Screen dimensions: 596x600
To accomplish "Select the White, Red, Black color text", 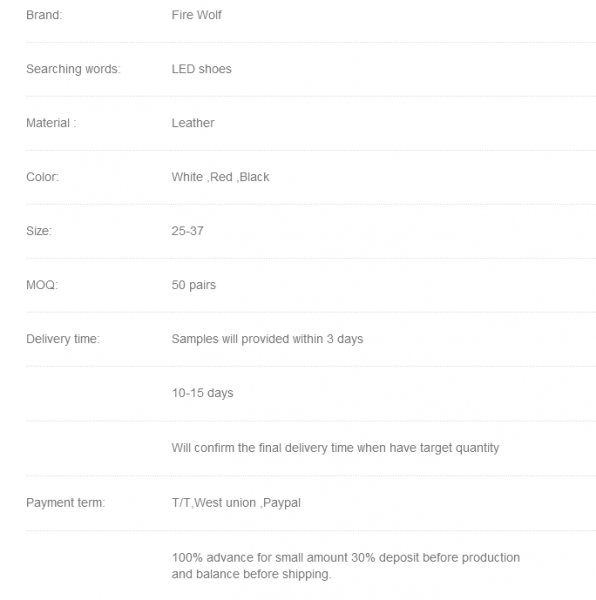I will click(x=220, y=177).
